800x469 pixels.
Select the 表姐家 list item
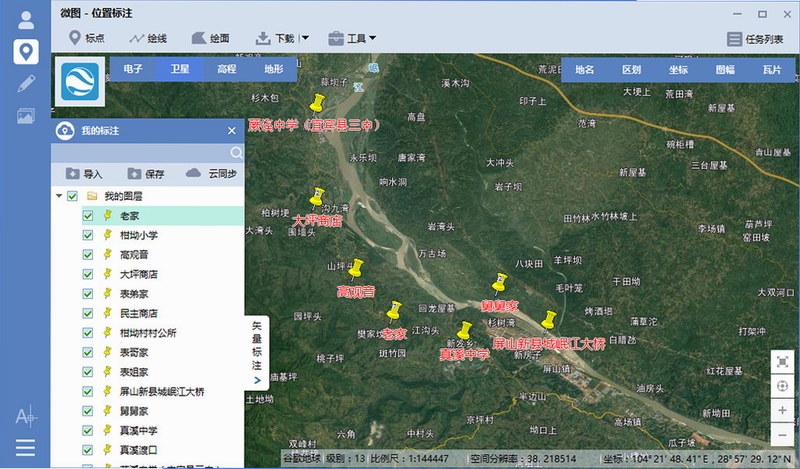163,372
